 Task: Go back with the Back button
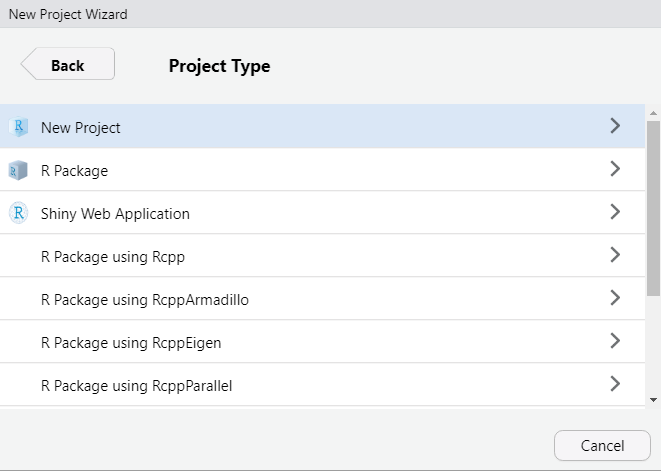pos(67,64)
